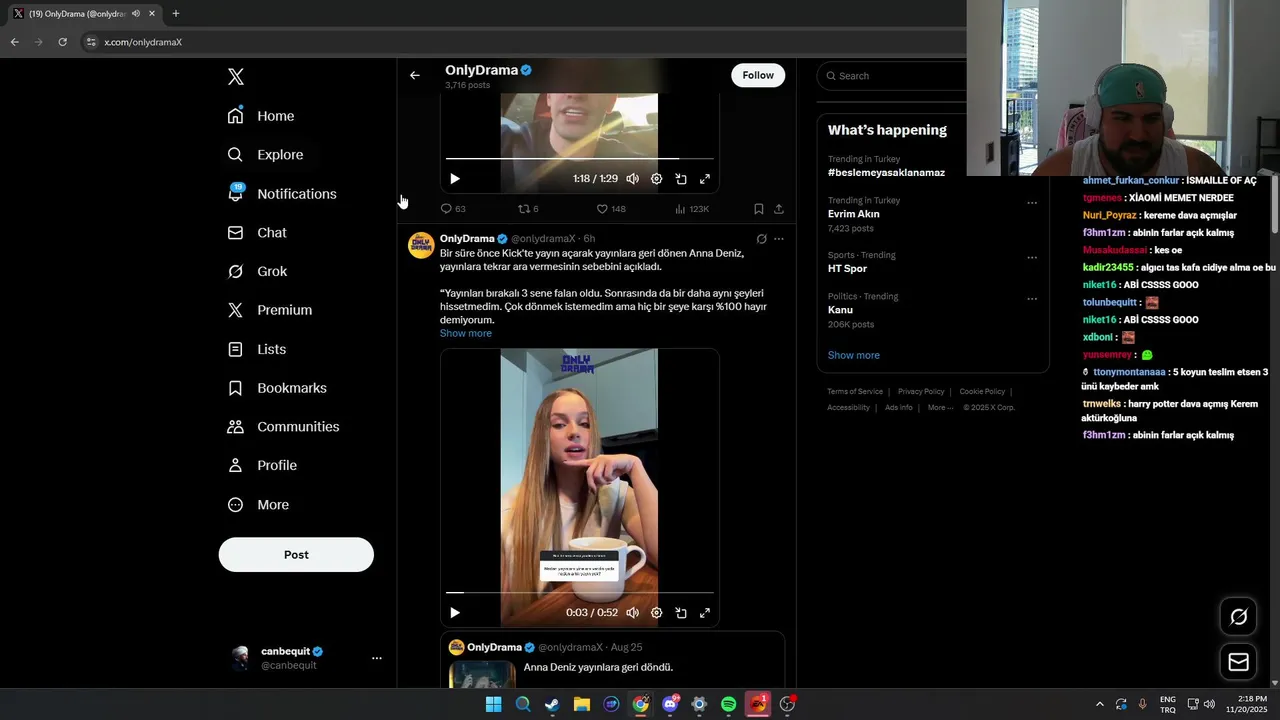Seek on the upper video progress bar
Screen dimensions: 1280x720
[580, 158]
